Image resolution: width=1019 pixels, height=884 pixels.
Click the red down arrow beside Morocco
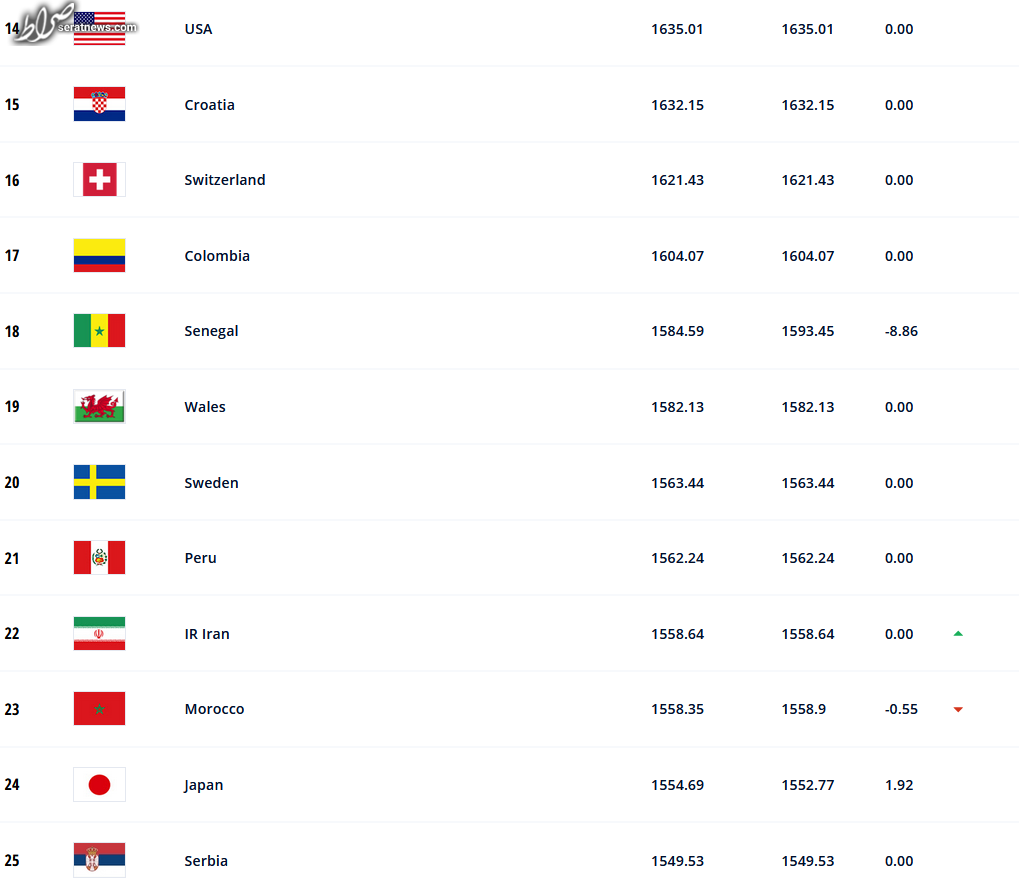(958, 709)
